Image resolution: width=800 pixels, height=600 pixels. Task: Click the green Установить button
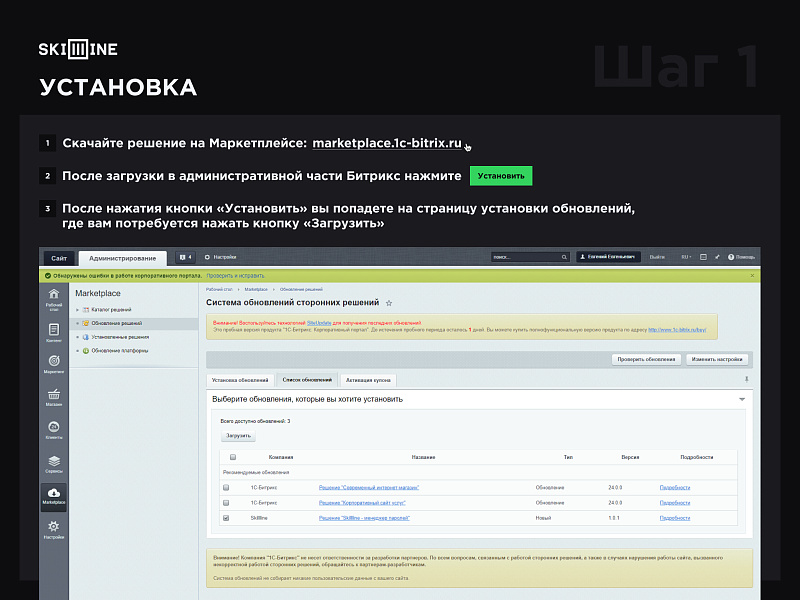coord(500,175)
